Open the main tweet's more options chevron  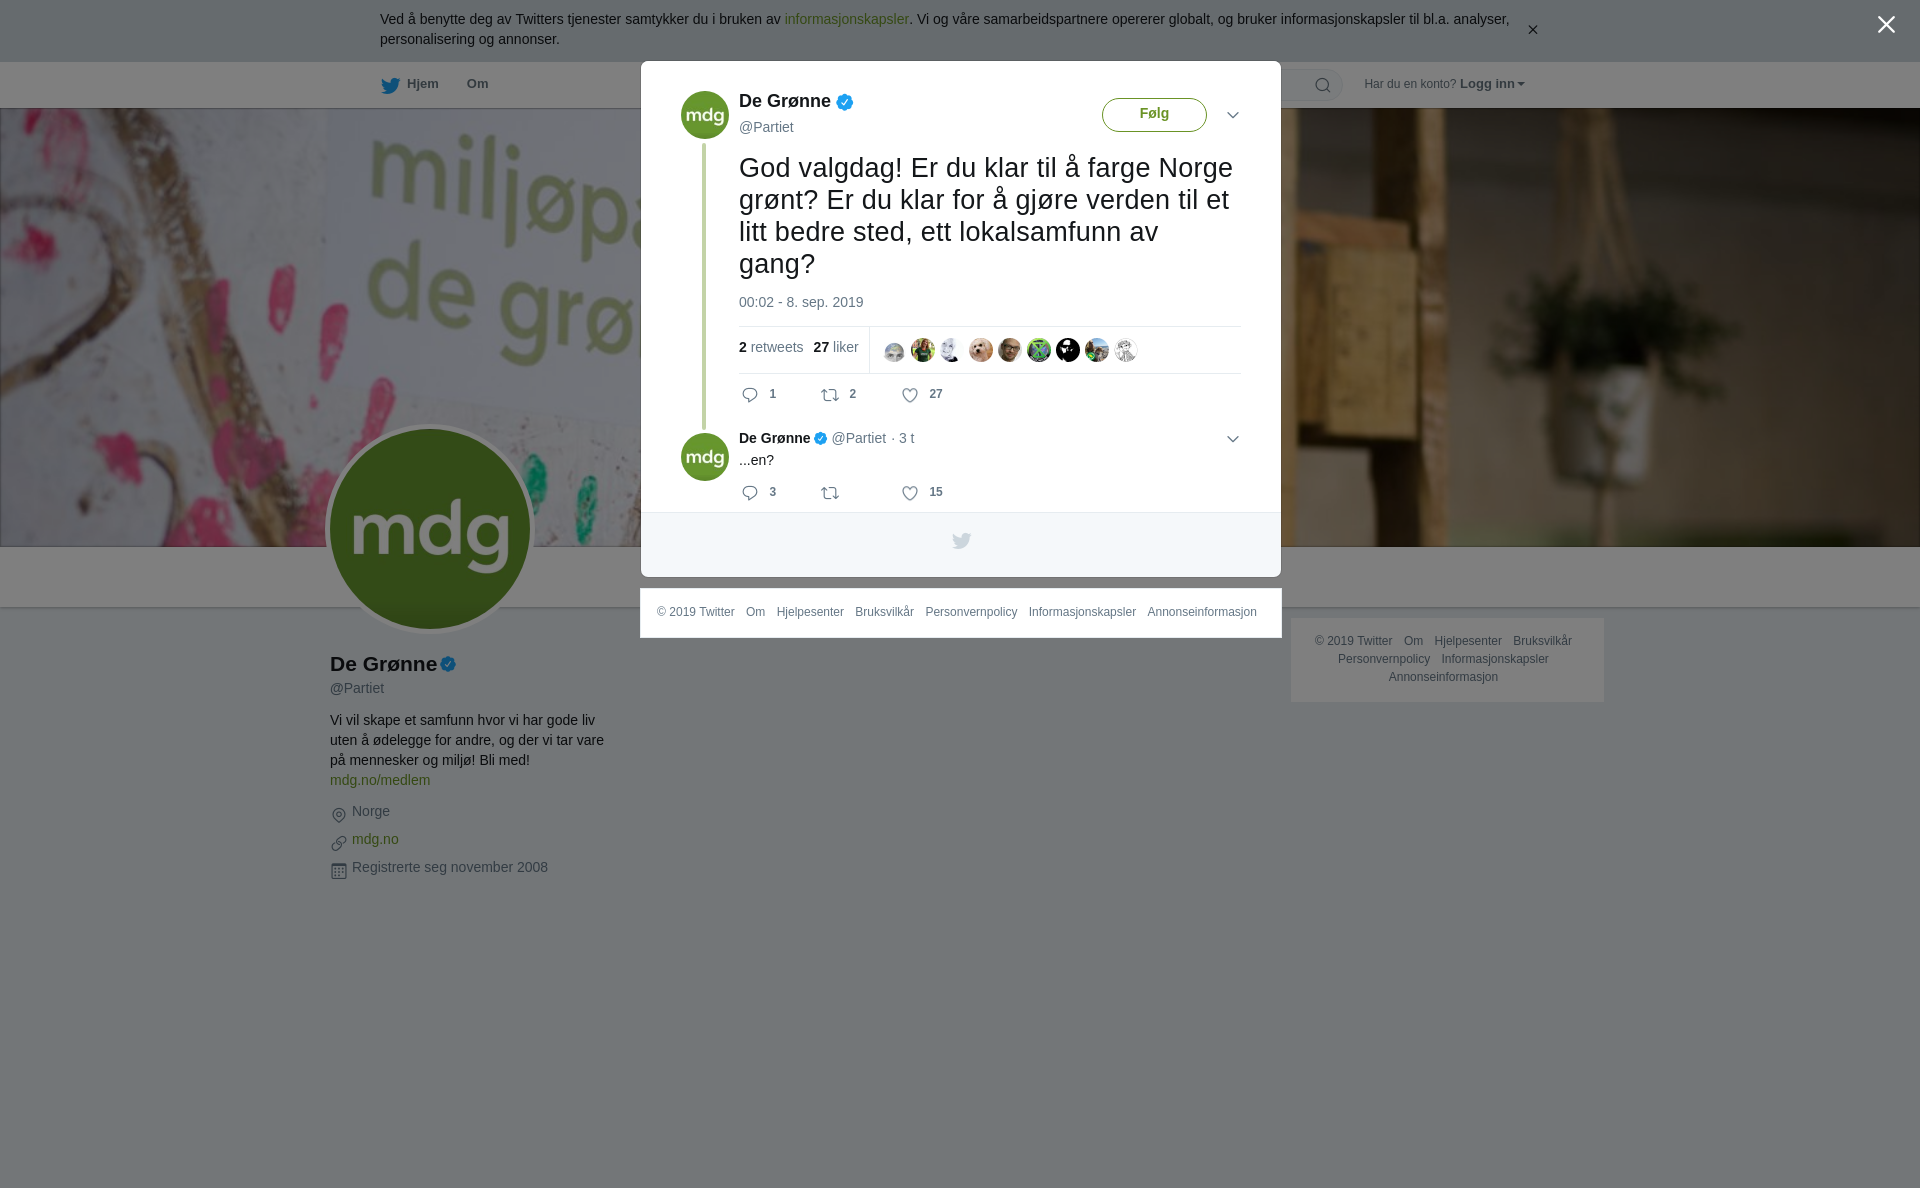1233,115
